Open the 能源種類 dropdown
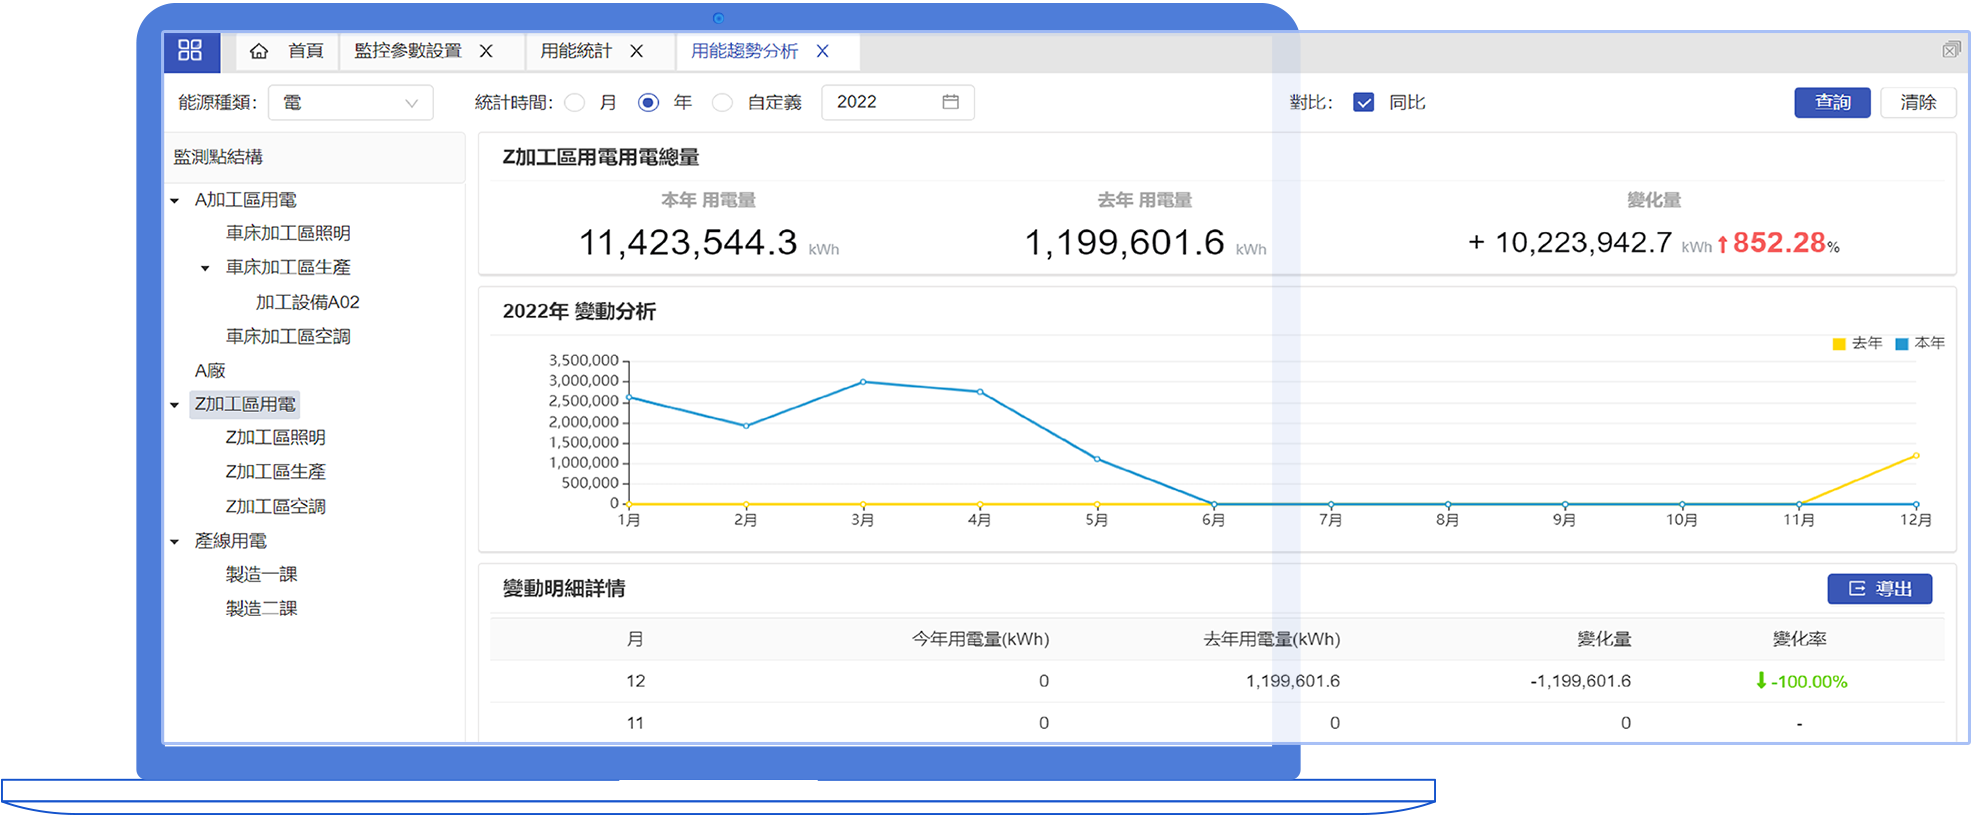This screenshot has height=818, width=1972. (350, 103)
